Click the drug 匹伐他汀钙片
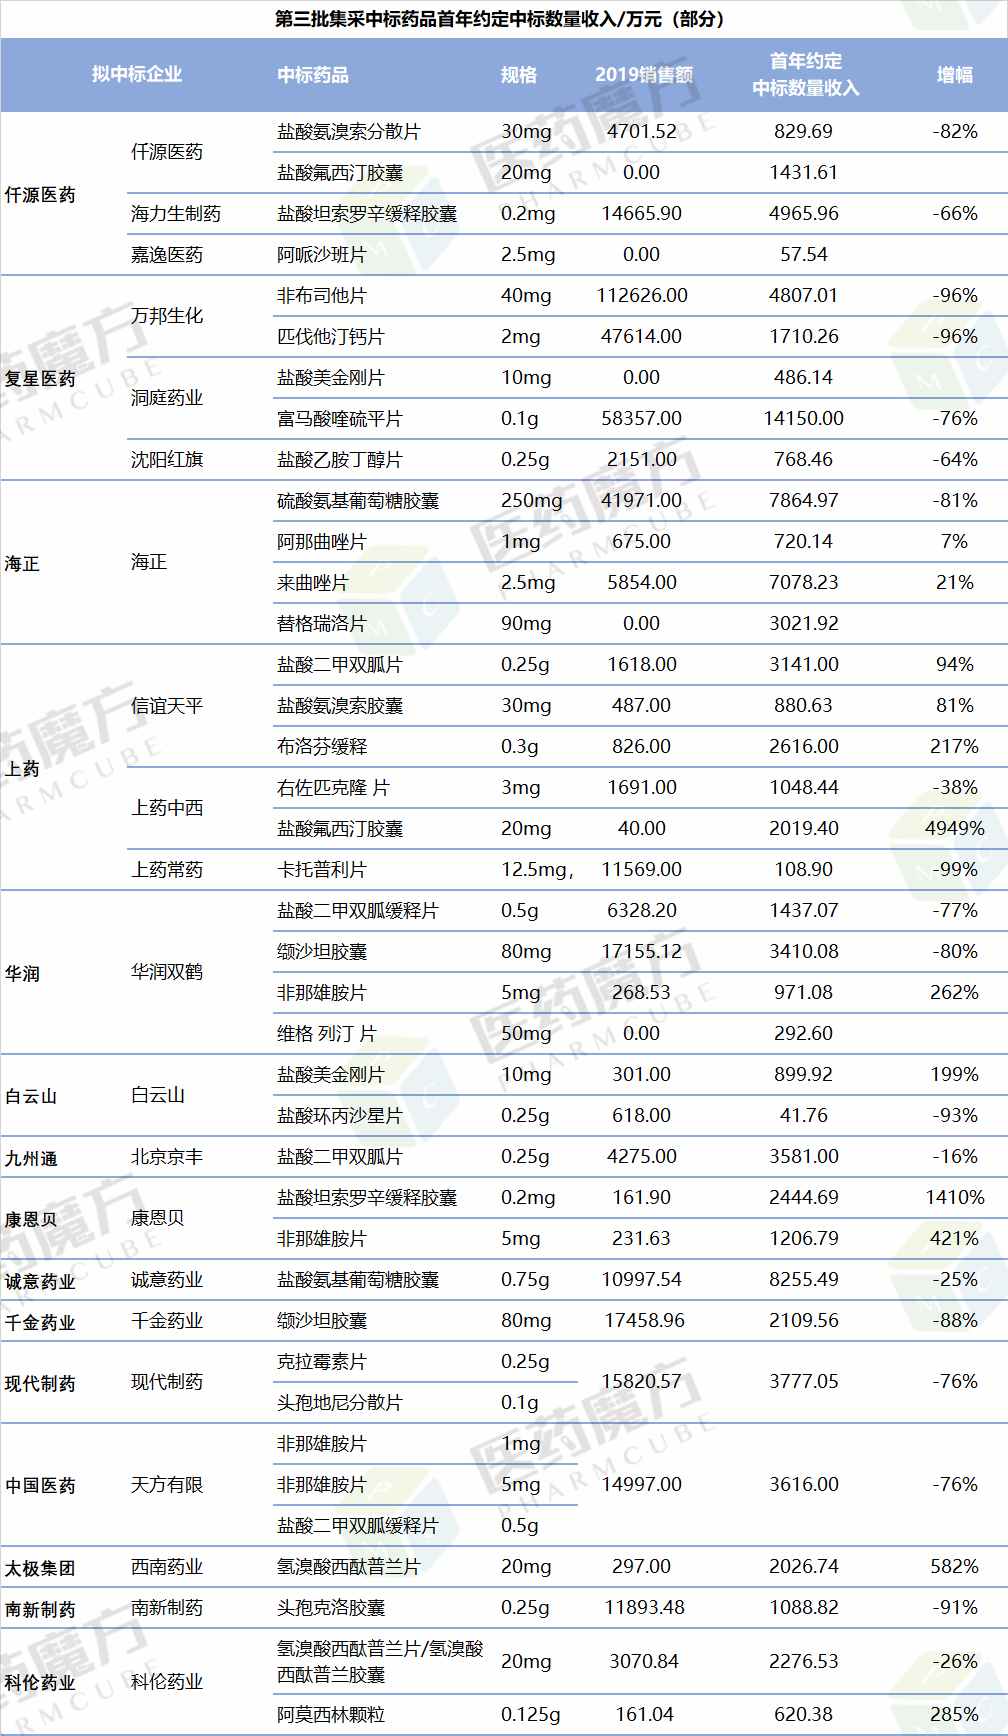 331,337
